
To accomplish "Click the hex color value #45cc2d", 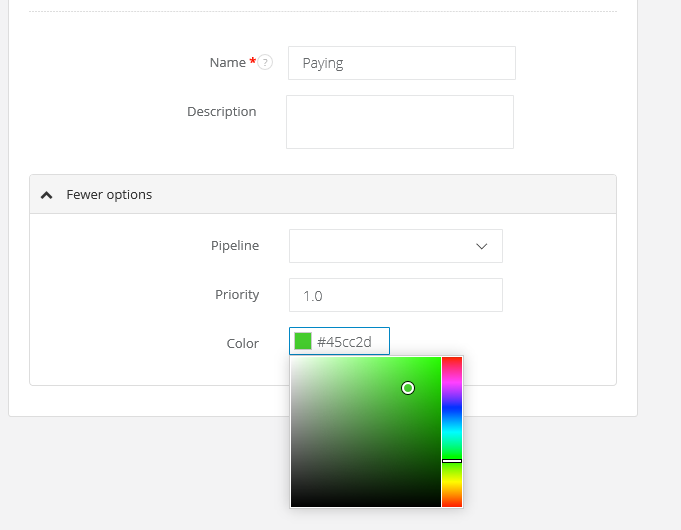I will click(345, 342).
